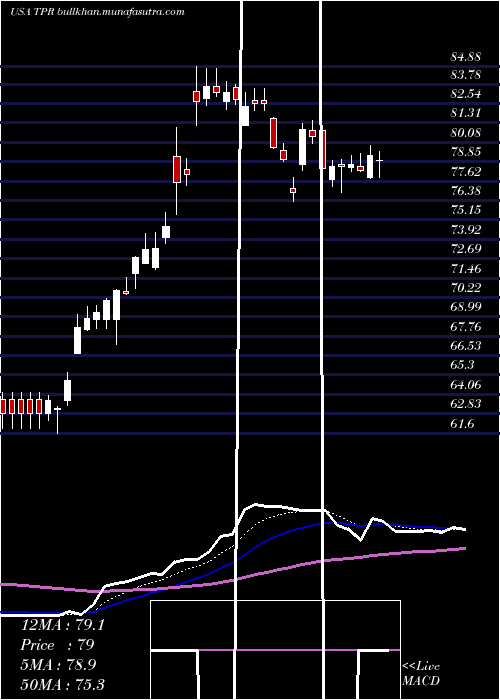The height and width of the screenshot is (700, 500).
Task: Click the 62.83 price axis label
Action: 466,404
